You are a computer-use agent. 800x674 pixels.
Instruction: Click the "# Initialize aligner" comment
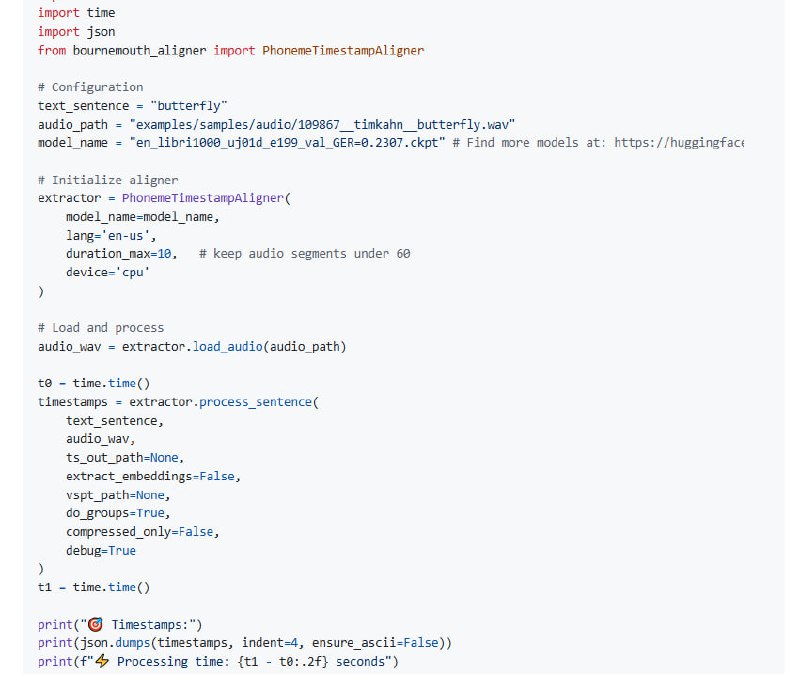tap(108, 179)
